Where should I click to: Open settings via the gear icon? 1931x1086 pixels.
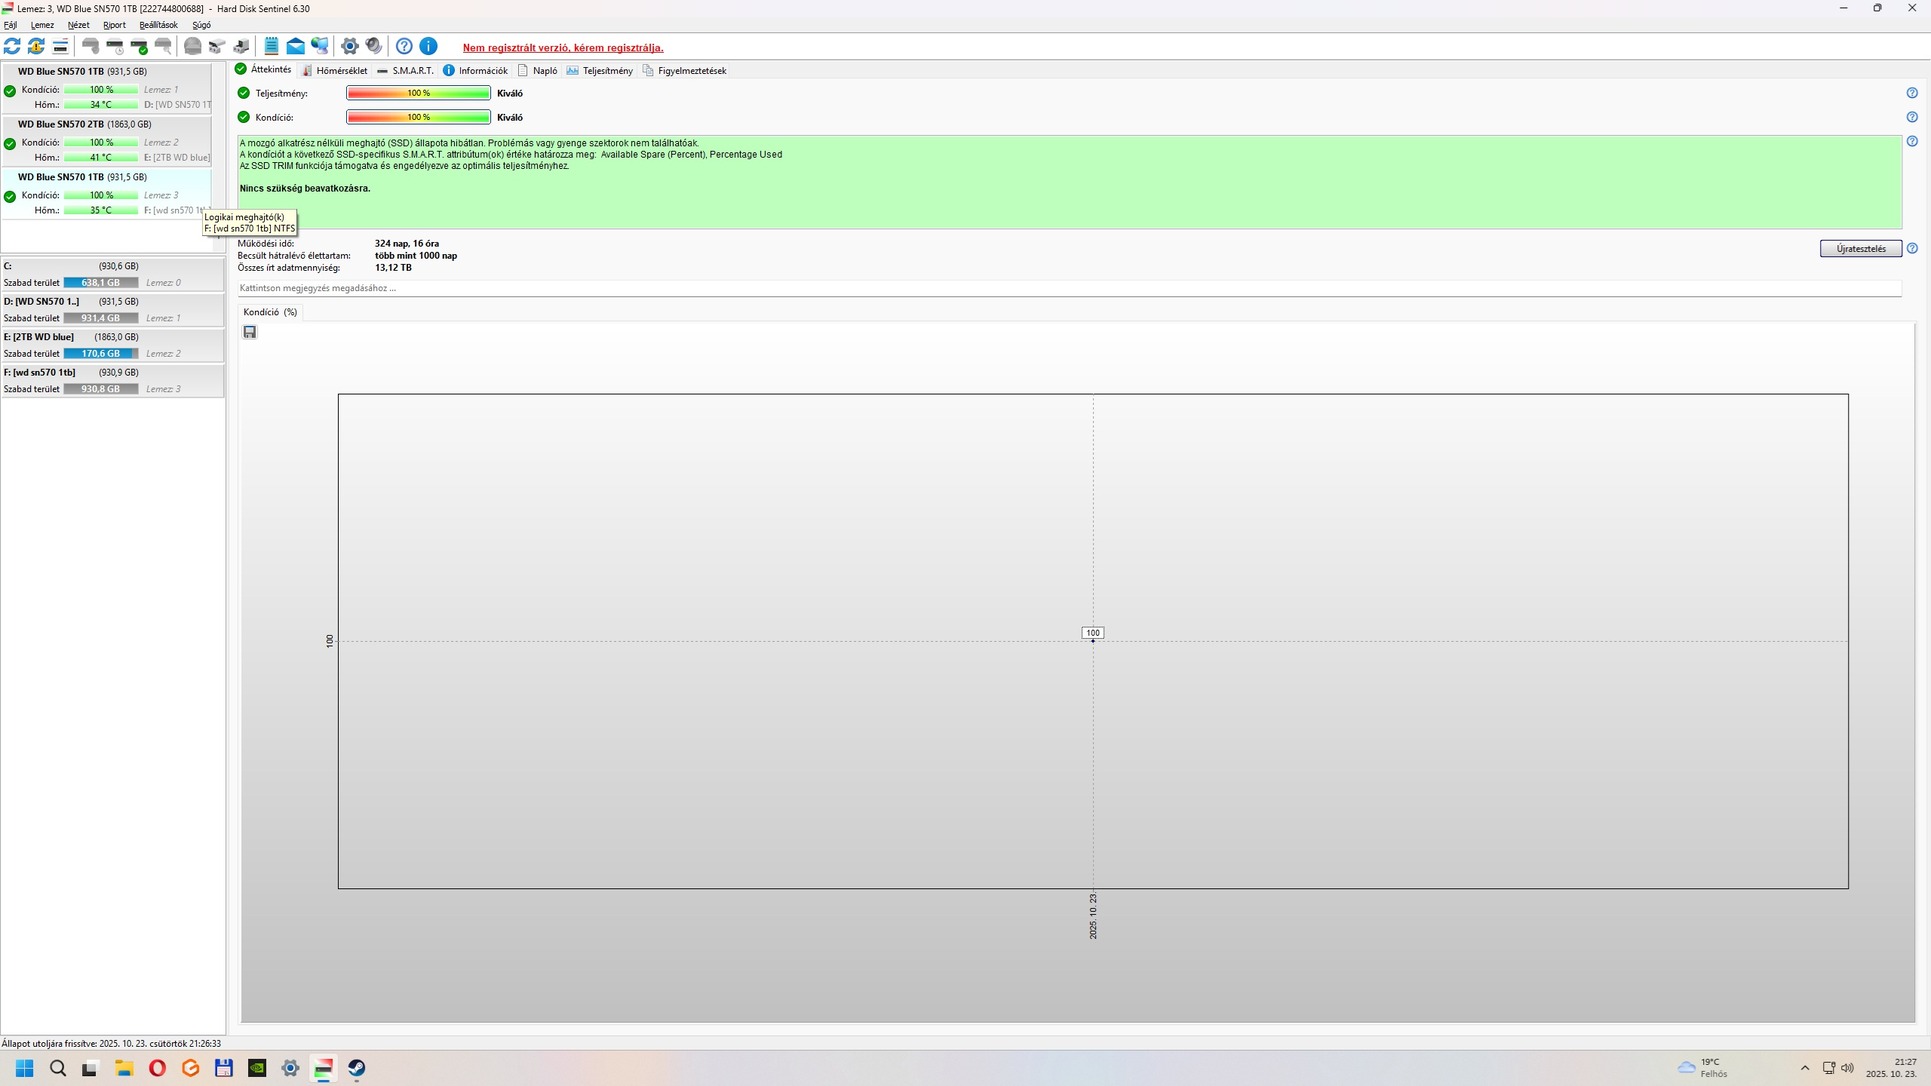(x=349, y=46)
